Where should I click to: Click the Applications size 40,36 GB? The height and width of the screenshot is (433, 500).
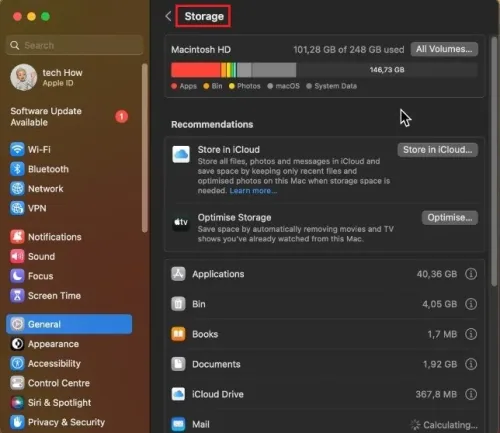[437, 274]
